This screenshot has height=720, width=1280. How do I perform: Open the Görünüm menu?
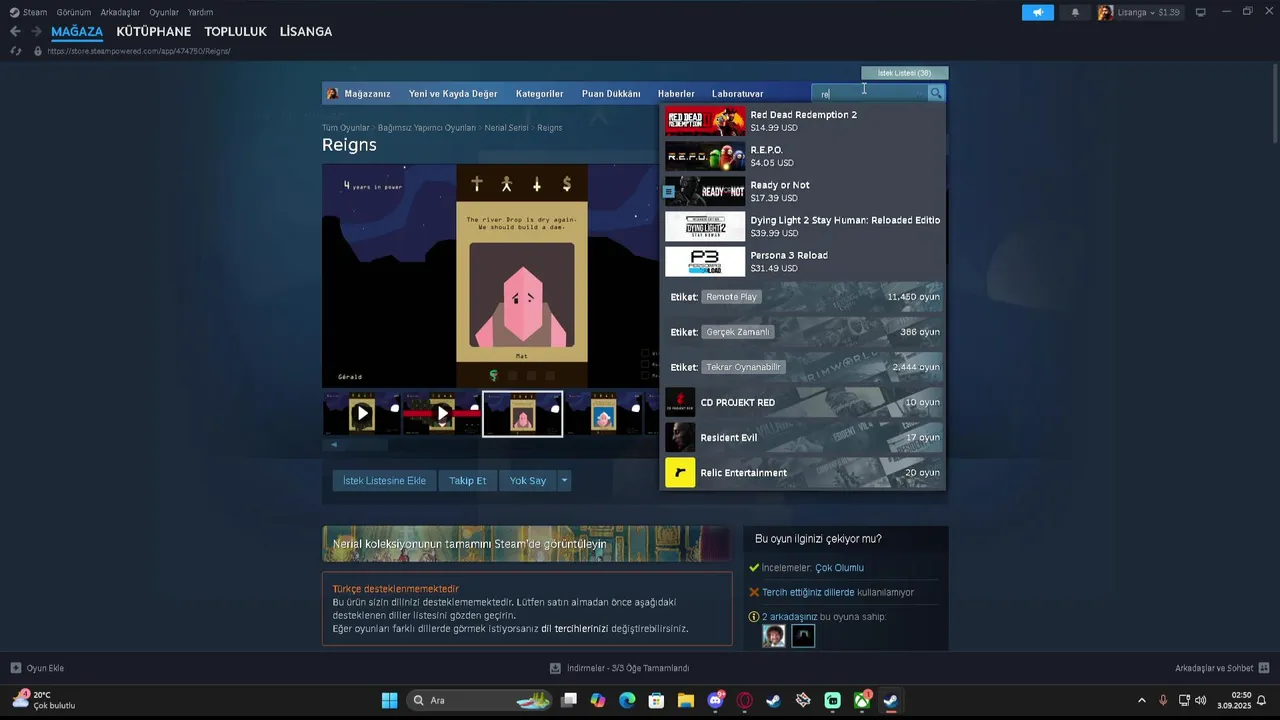point(74,12)
